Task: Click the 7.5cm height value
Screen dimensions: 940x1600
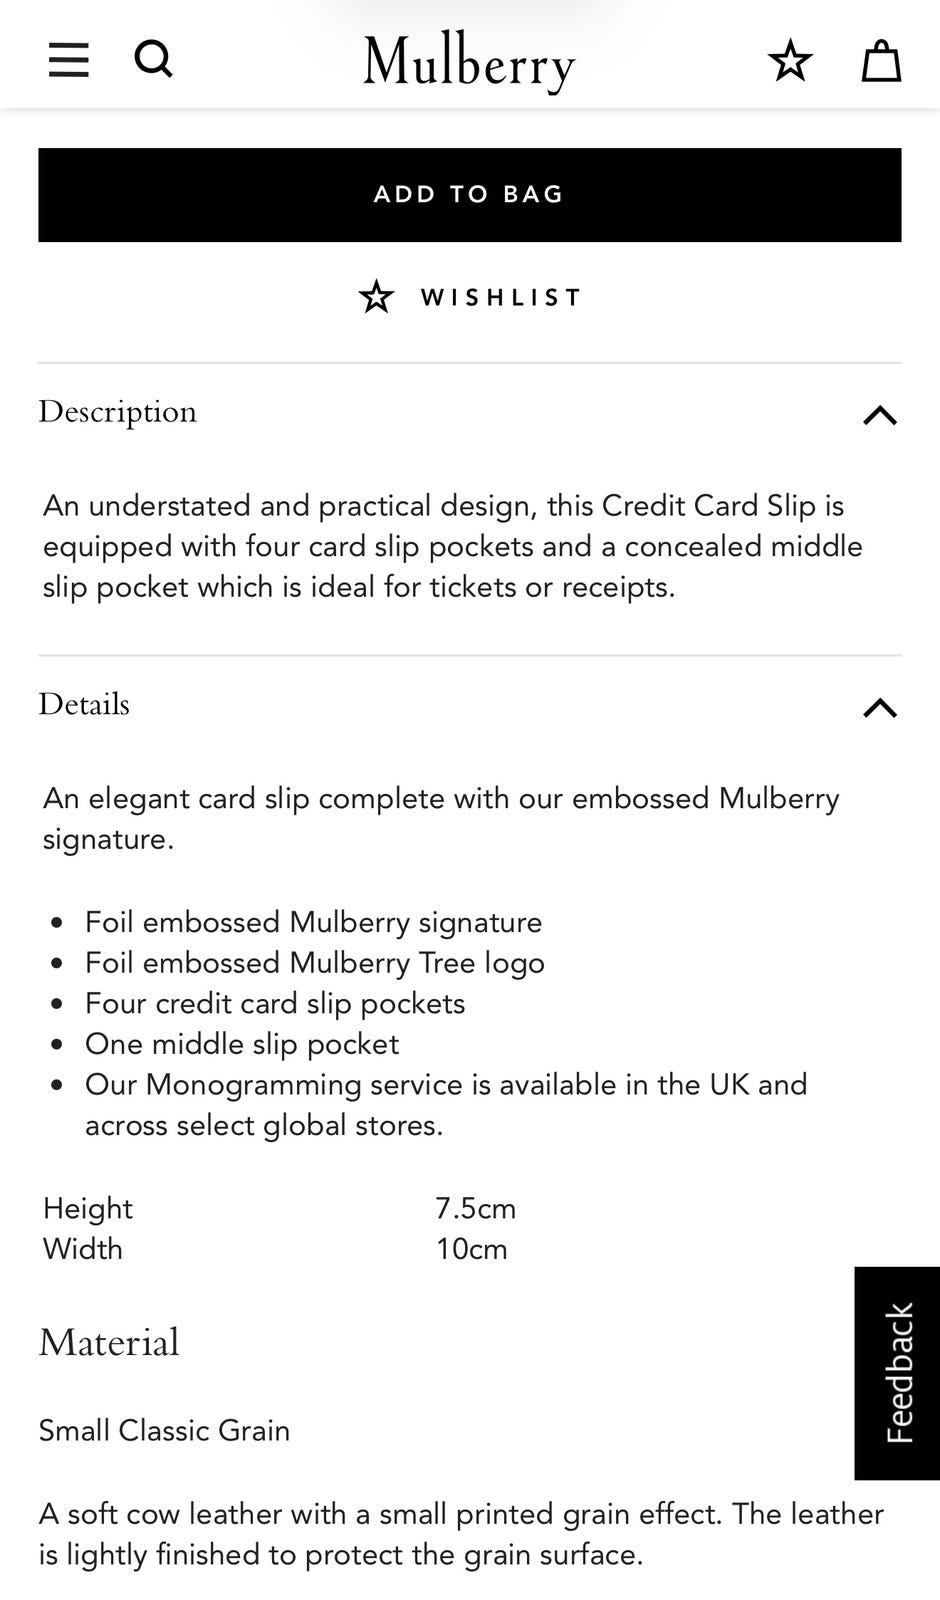Action: (x=475, y=1208)
